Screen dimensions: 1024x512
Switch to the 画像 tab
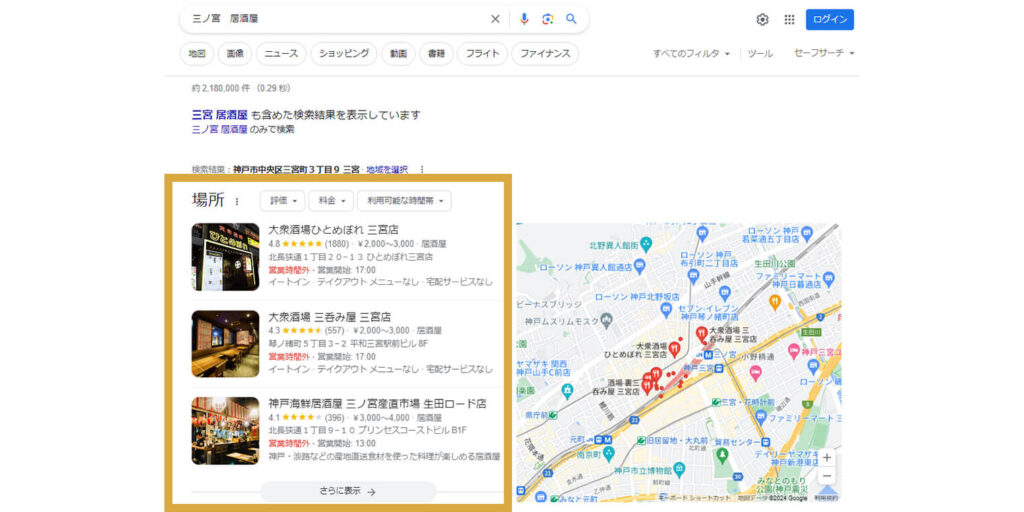pos(234,54)
